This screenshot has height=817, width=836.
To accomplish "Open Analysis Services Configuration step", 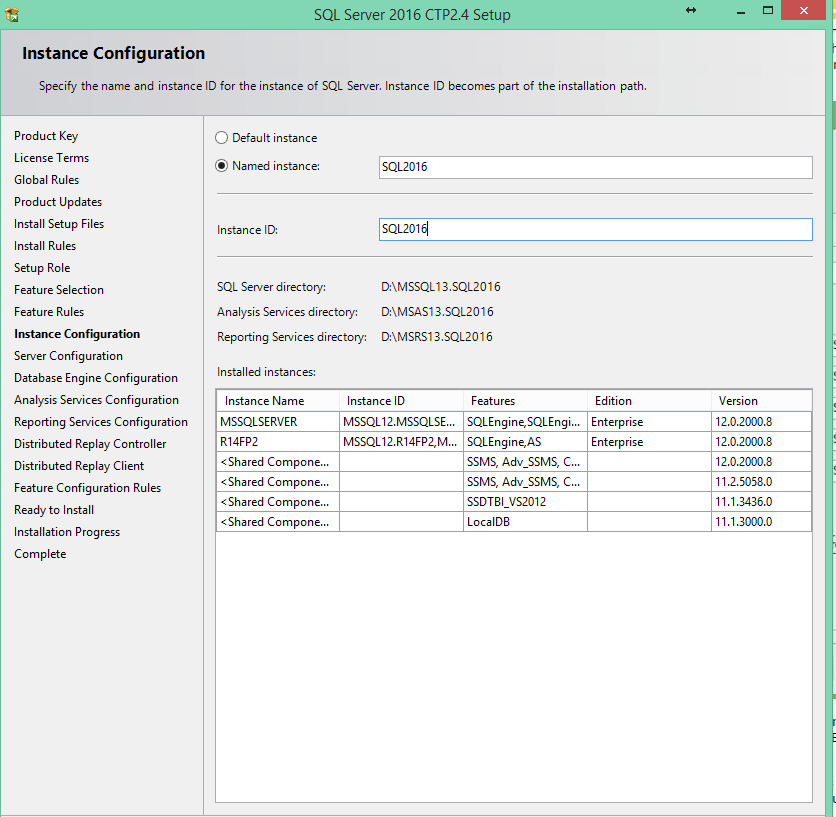I will coord(97,400).
